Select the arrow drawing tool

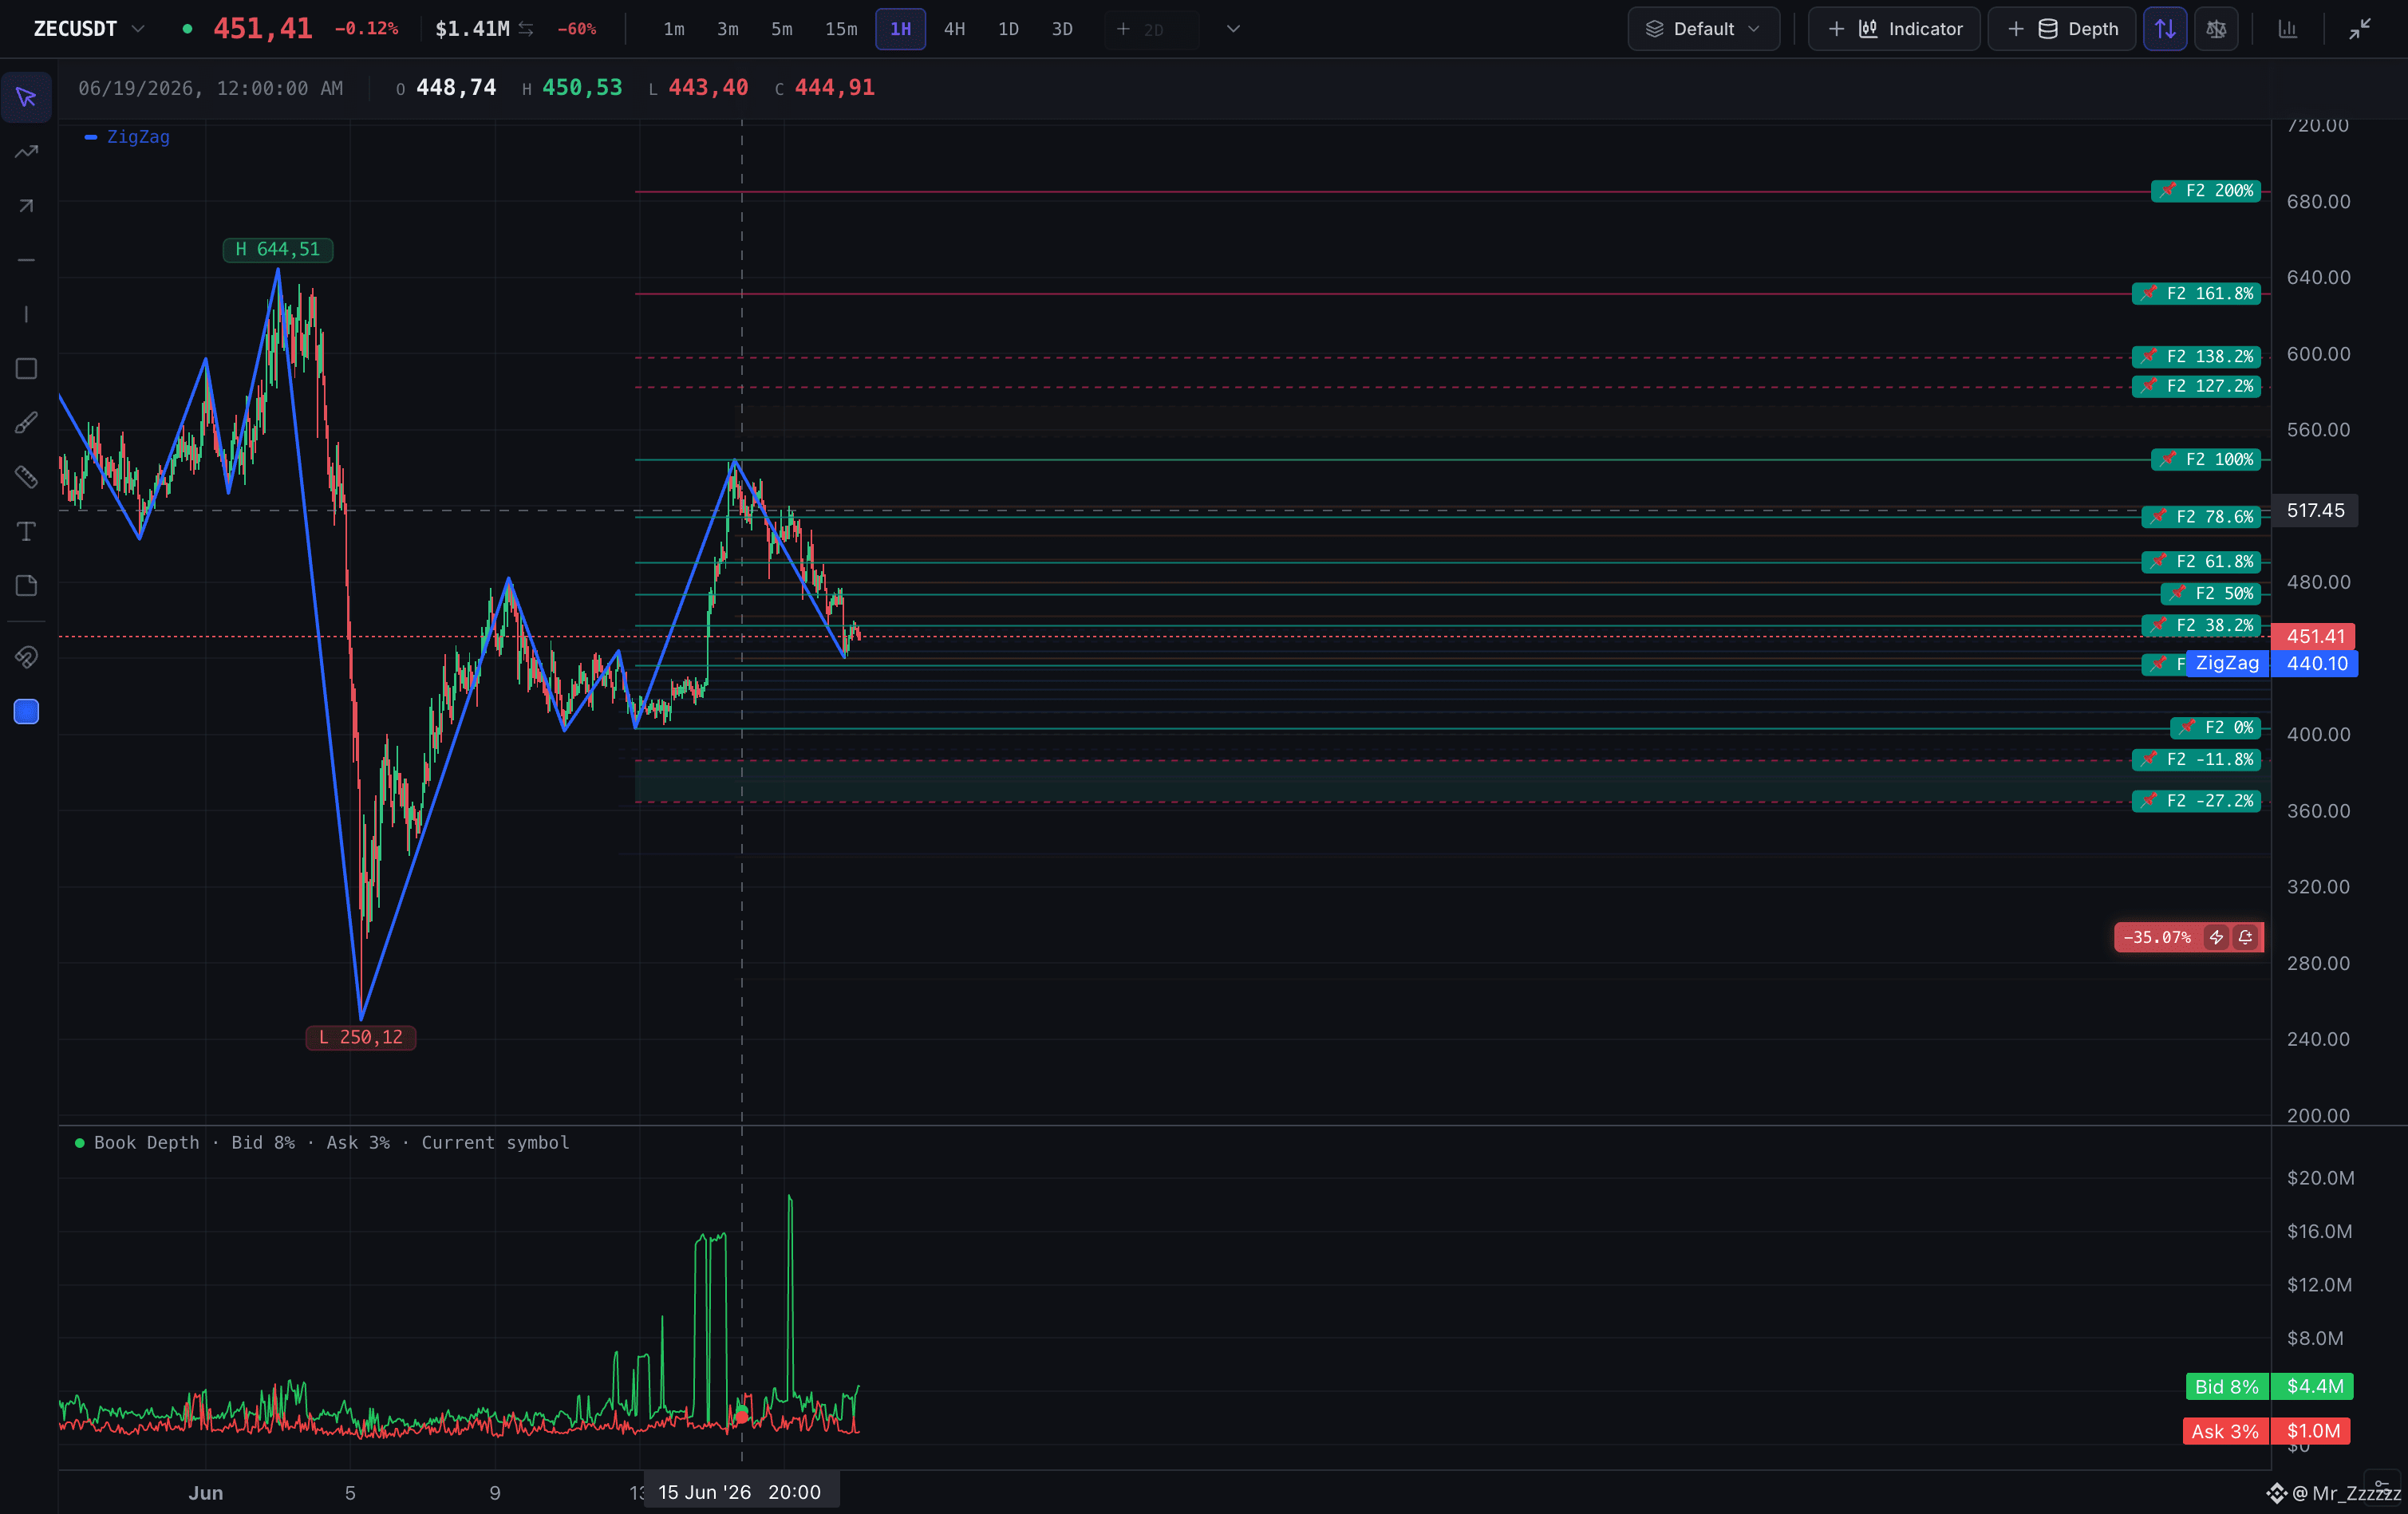click(26, 206)
